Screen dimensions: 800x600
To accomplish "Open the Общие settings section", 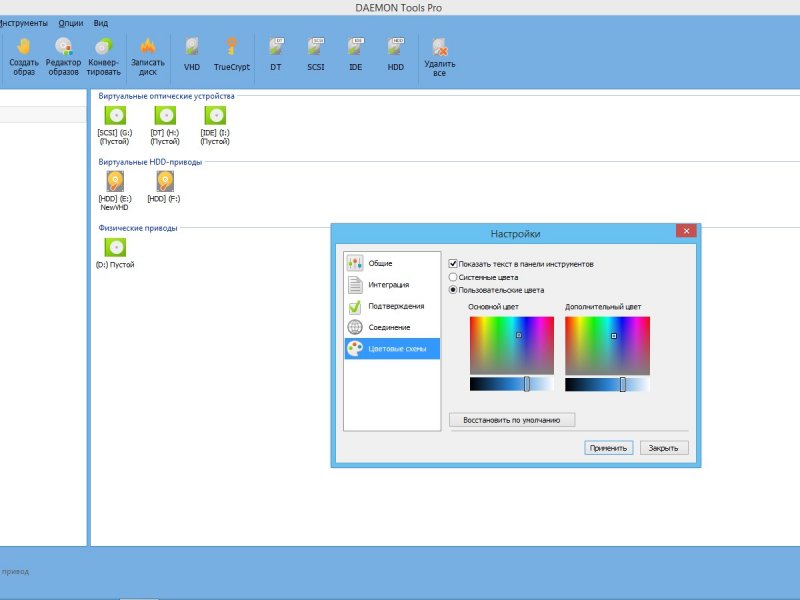I will click(392, 263).
